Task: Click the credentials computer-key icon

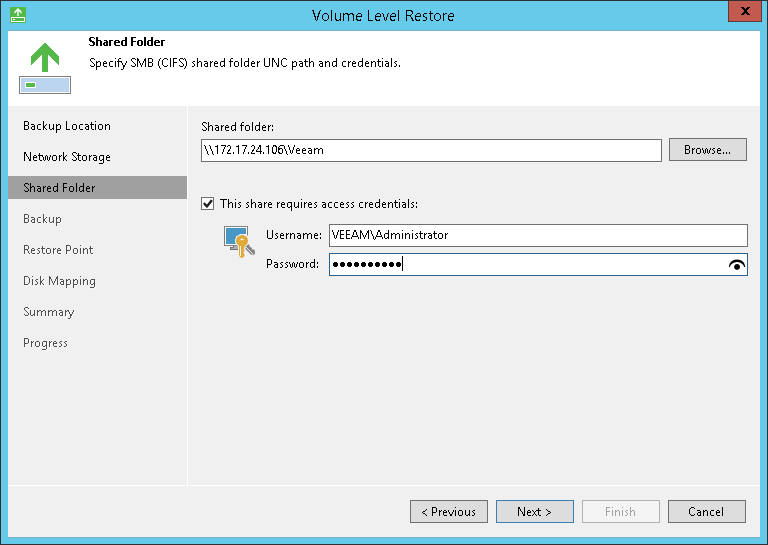Action: 239,243
